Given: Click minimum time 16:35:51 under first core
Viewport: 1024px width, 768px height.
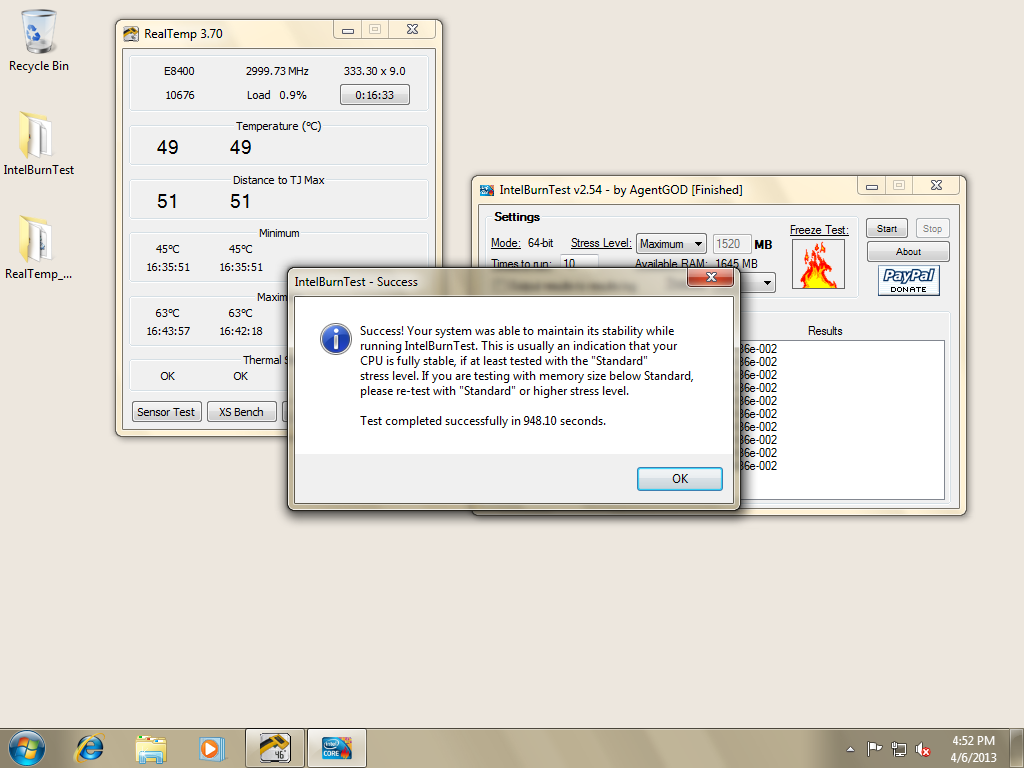Looking at the screenshot, I should point(168,267).
